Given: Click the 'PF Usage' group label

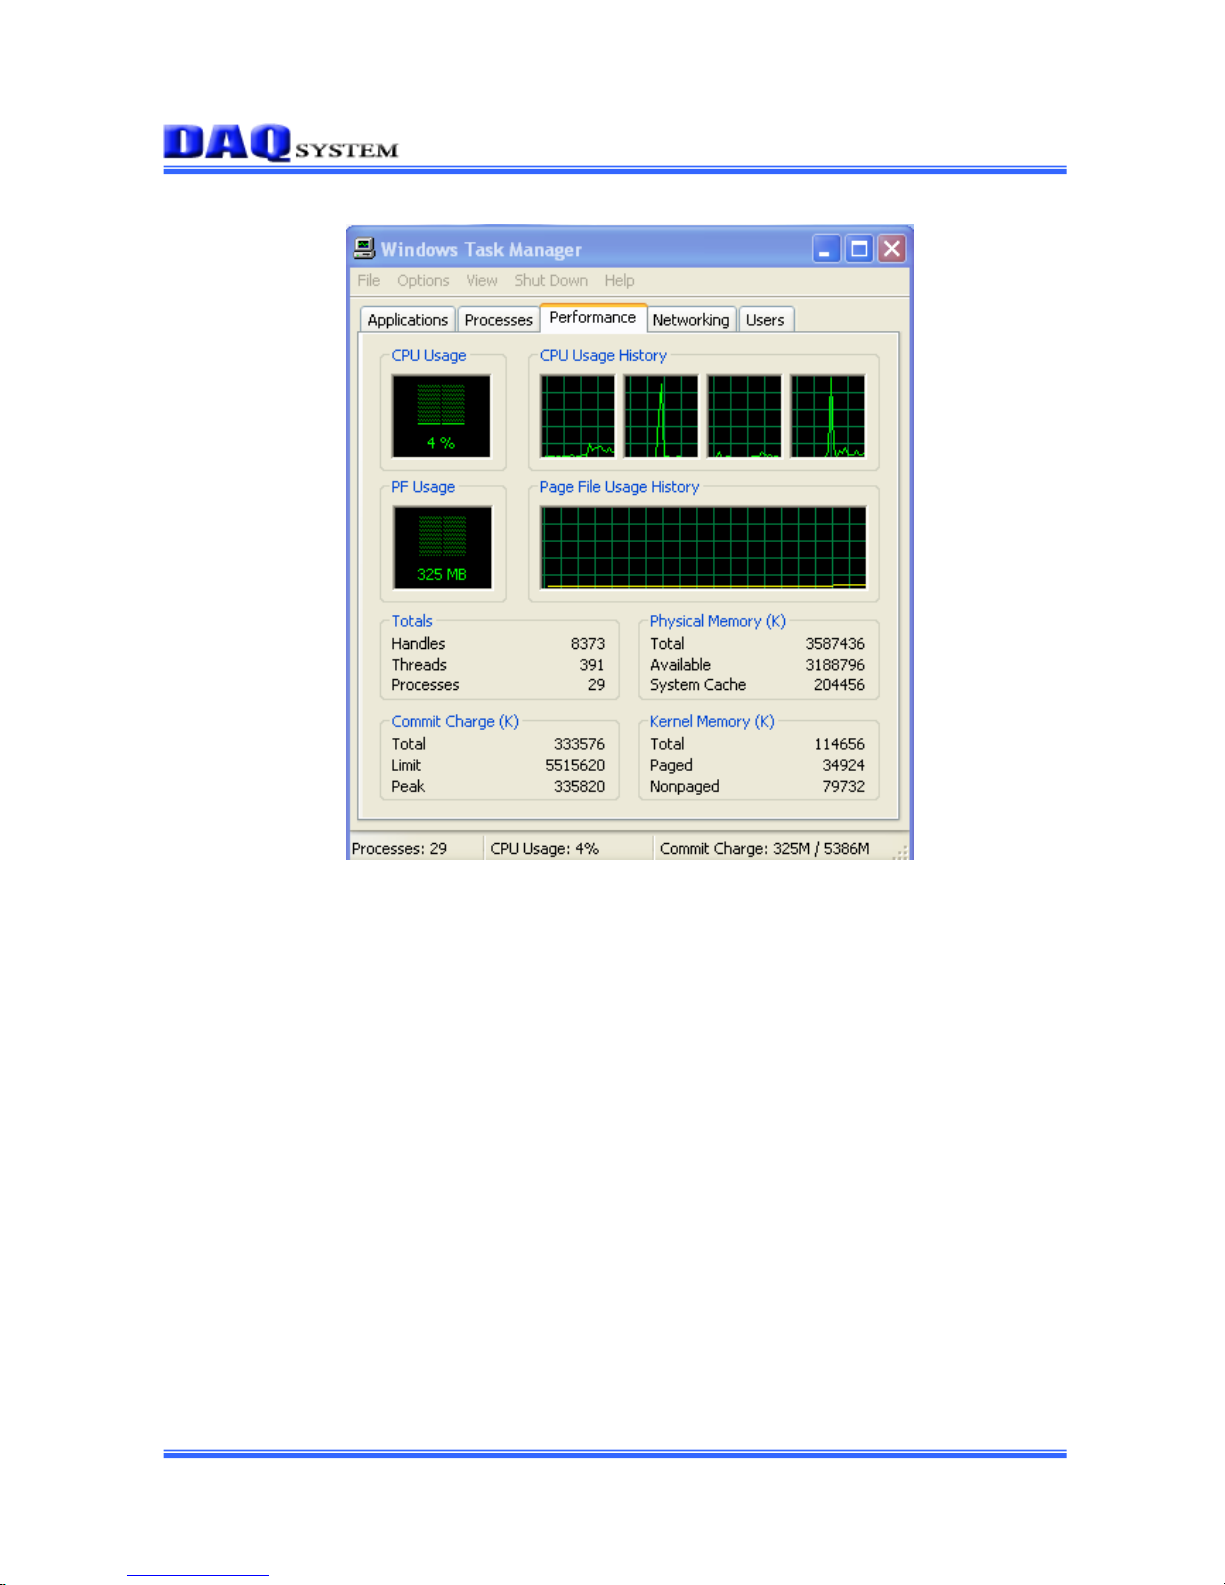Looking at the screenshot, I should [x=423, y=487].
